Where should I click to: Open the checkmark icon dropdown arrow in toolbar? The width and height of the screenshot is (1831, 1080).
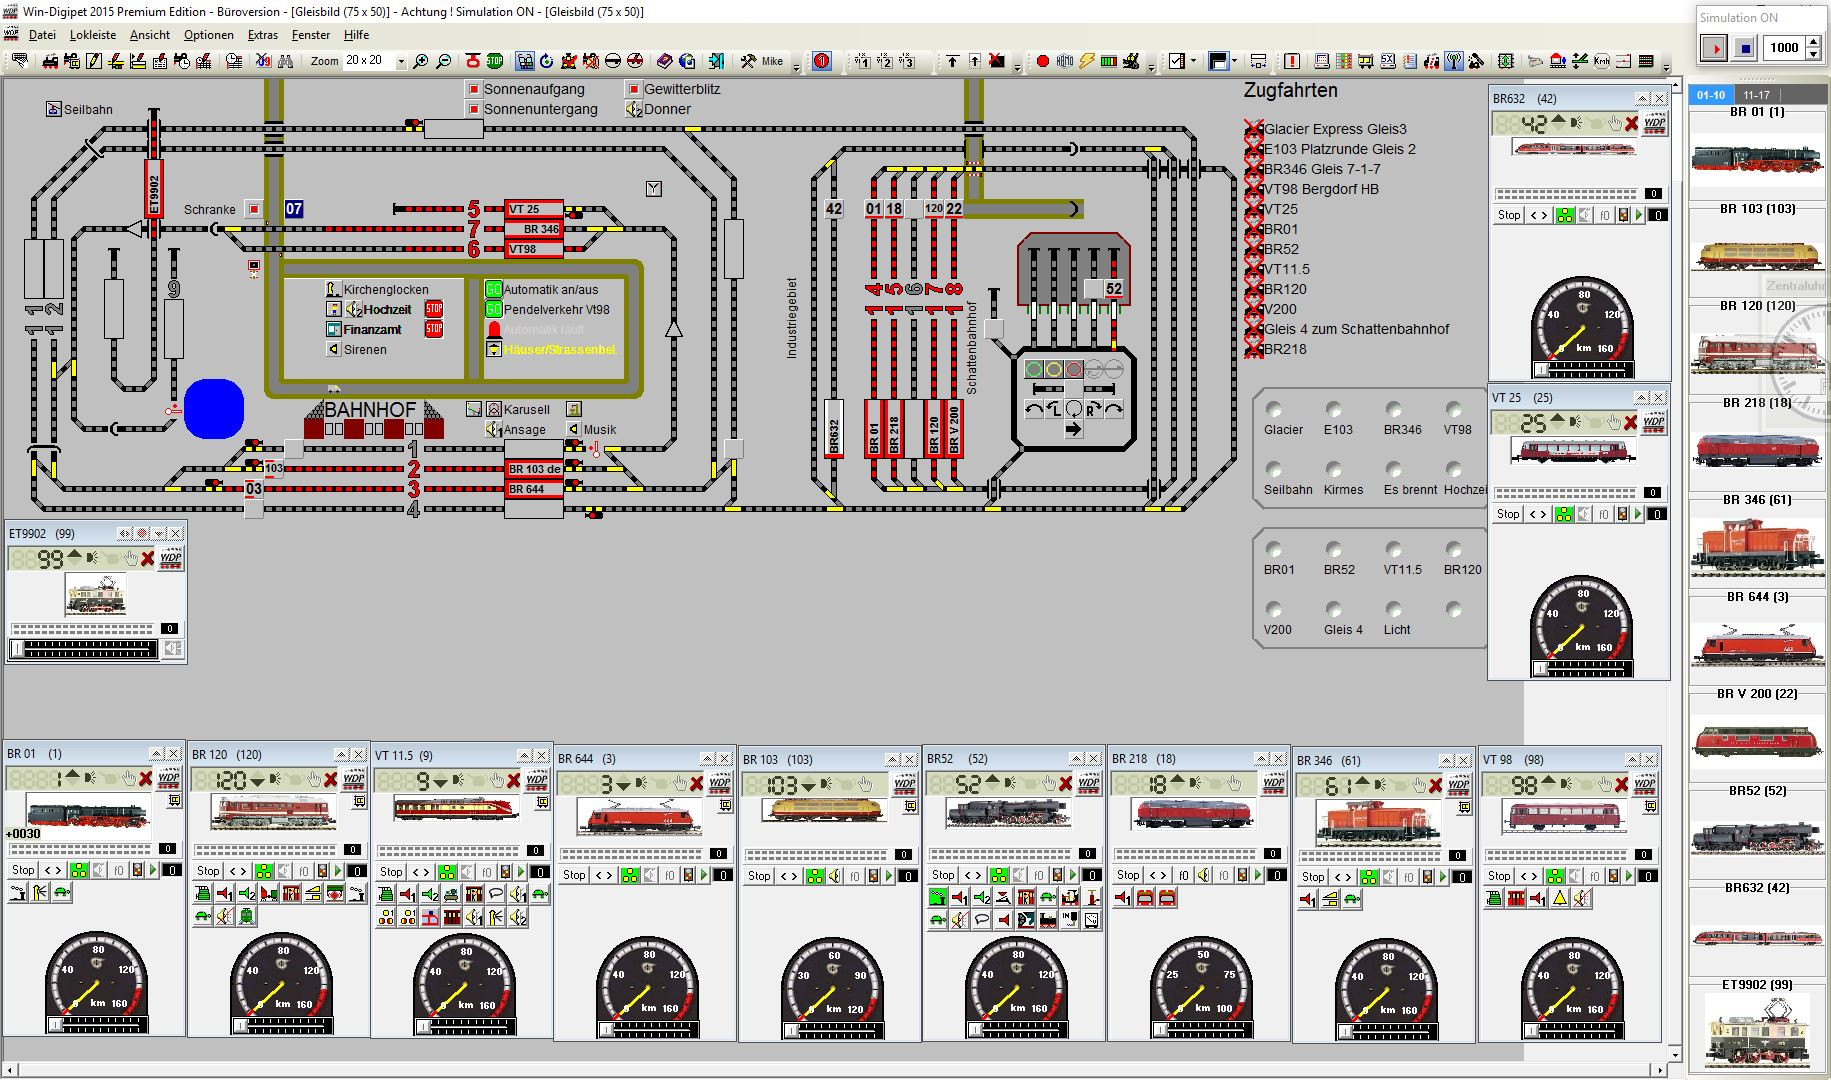pos(1193,61)
